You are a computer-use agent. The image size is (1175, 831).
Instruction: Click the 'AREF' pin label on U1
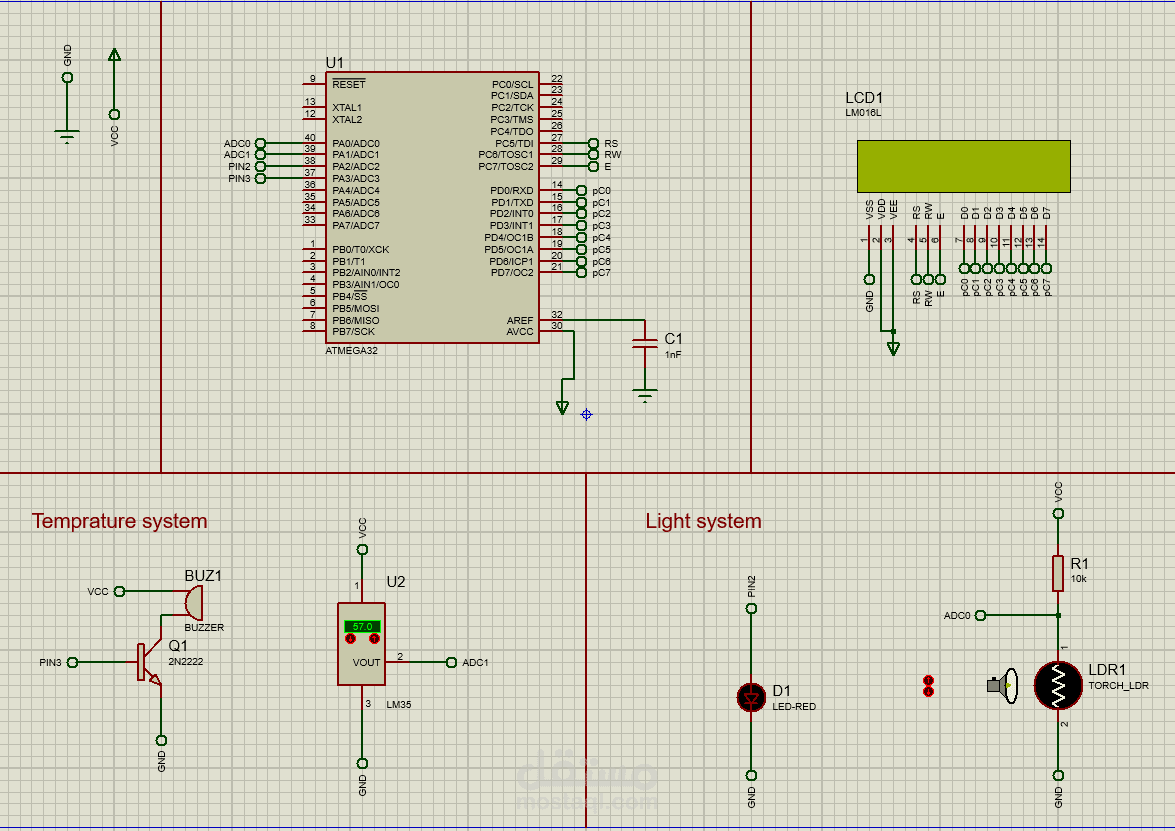[x=520, y=321]
